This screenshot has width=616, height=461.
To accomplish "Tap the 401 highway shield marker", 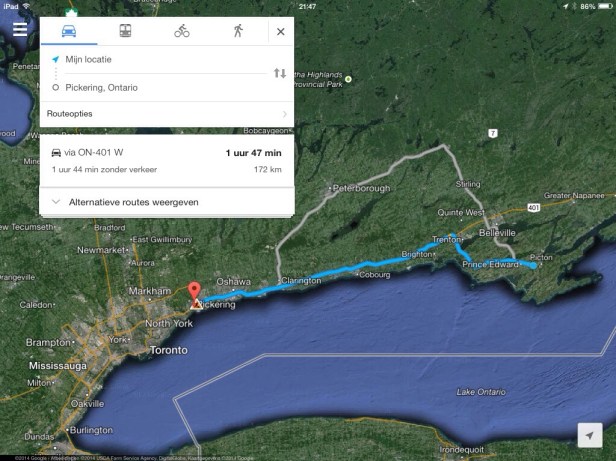I will pos(533,208).
